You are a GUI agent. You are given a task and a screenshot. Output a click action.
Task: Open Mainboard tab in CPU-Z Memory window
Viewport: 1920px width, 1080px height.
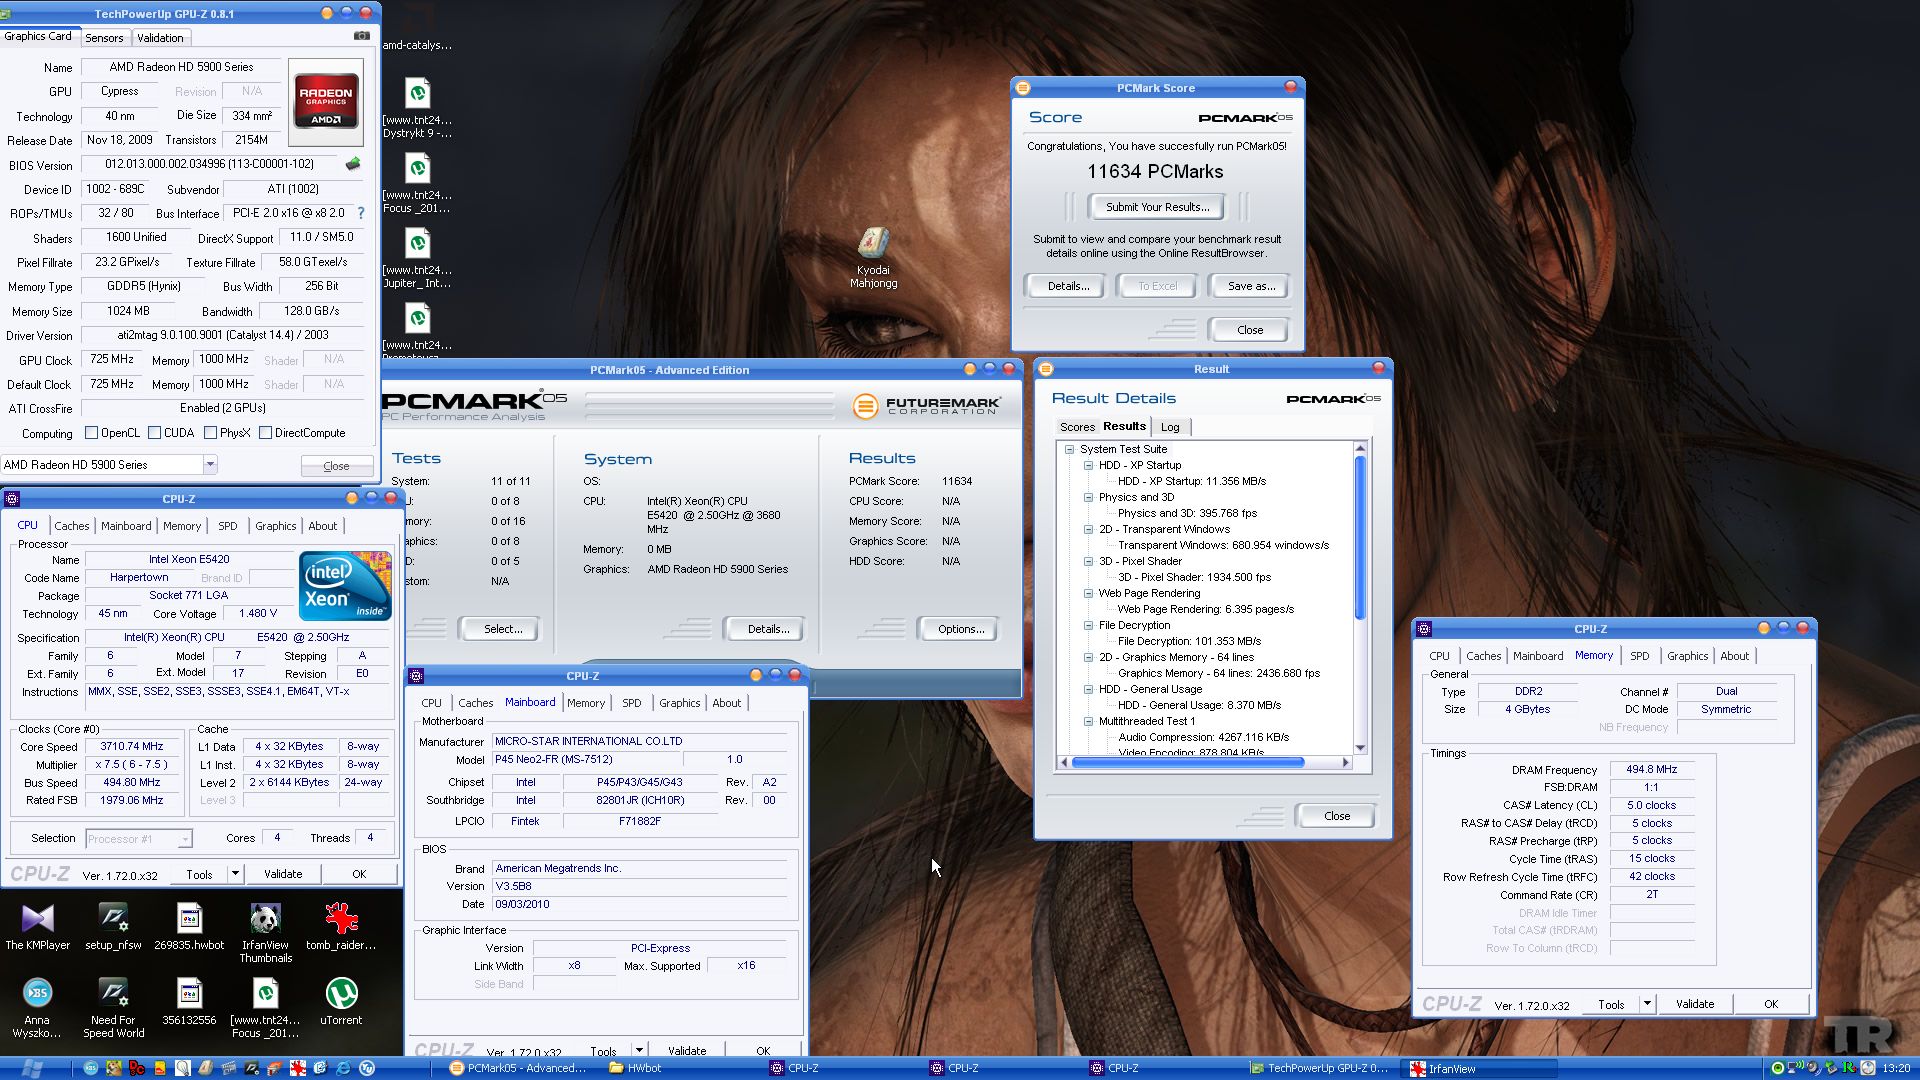1537,656
